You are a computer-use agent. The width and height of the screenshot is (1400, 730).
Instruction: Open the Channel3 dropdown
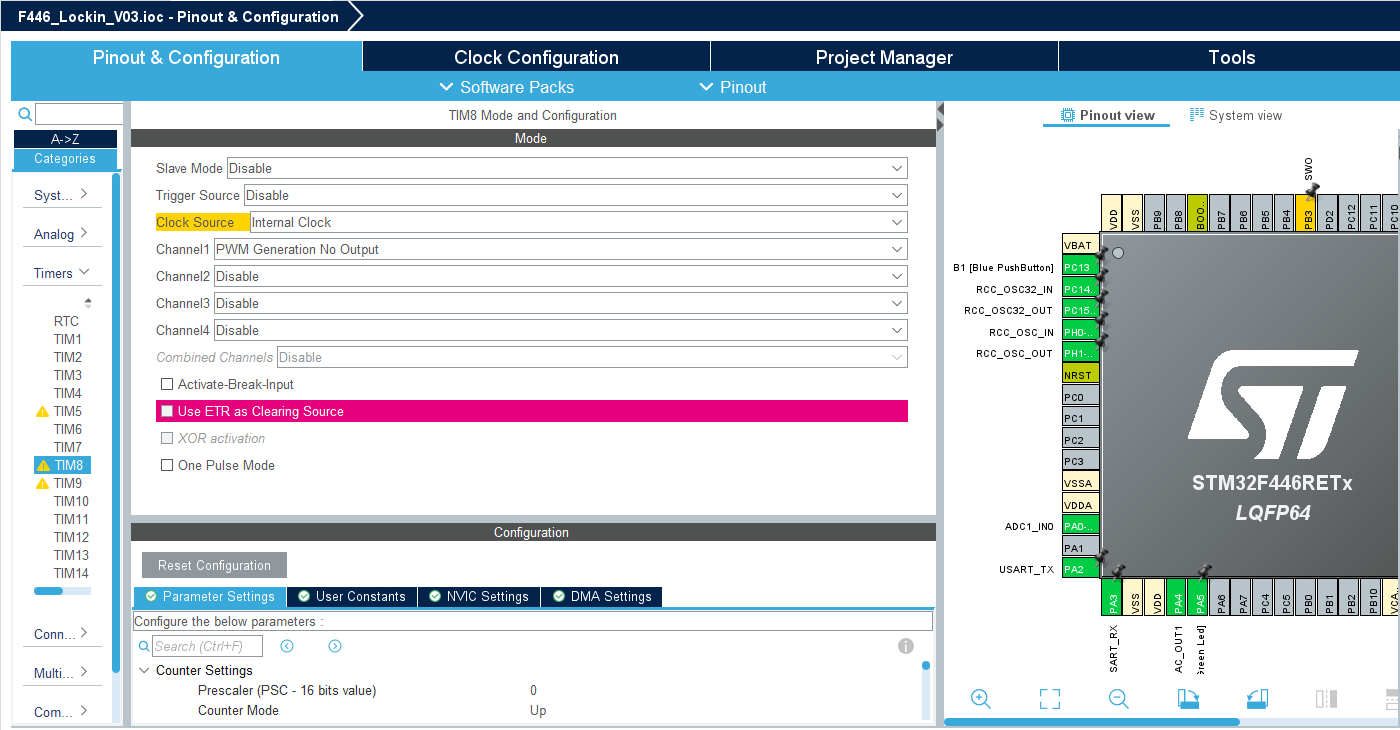pyautogui.click(x=561, y=303)
